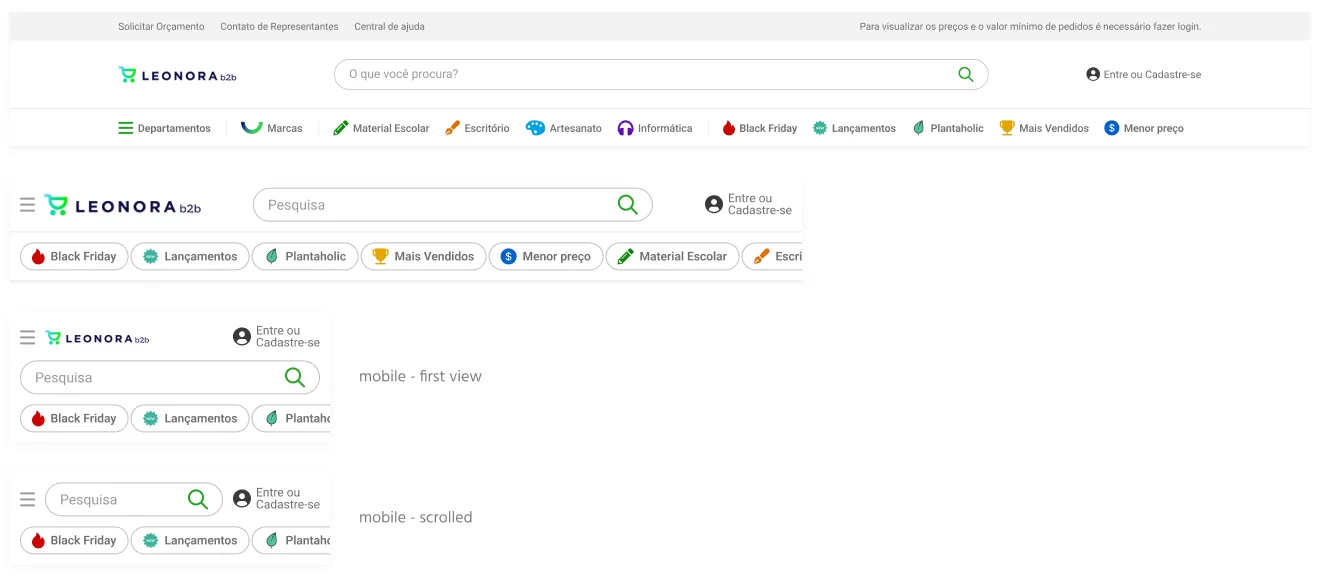Open Departamentos menu in desktop navigation
Screen dimensions: 1318x576
[164, 128]
